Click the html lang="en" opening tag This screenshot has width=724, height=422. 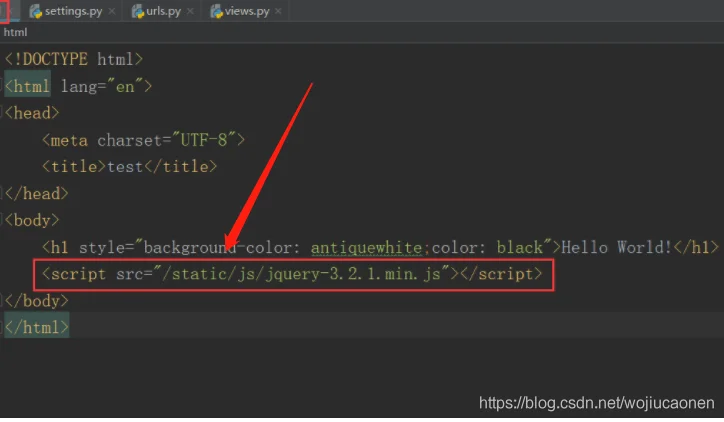click(78, 86)
